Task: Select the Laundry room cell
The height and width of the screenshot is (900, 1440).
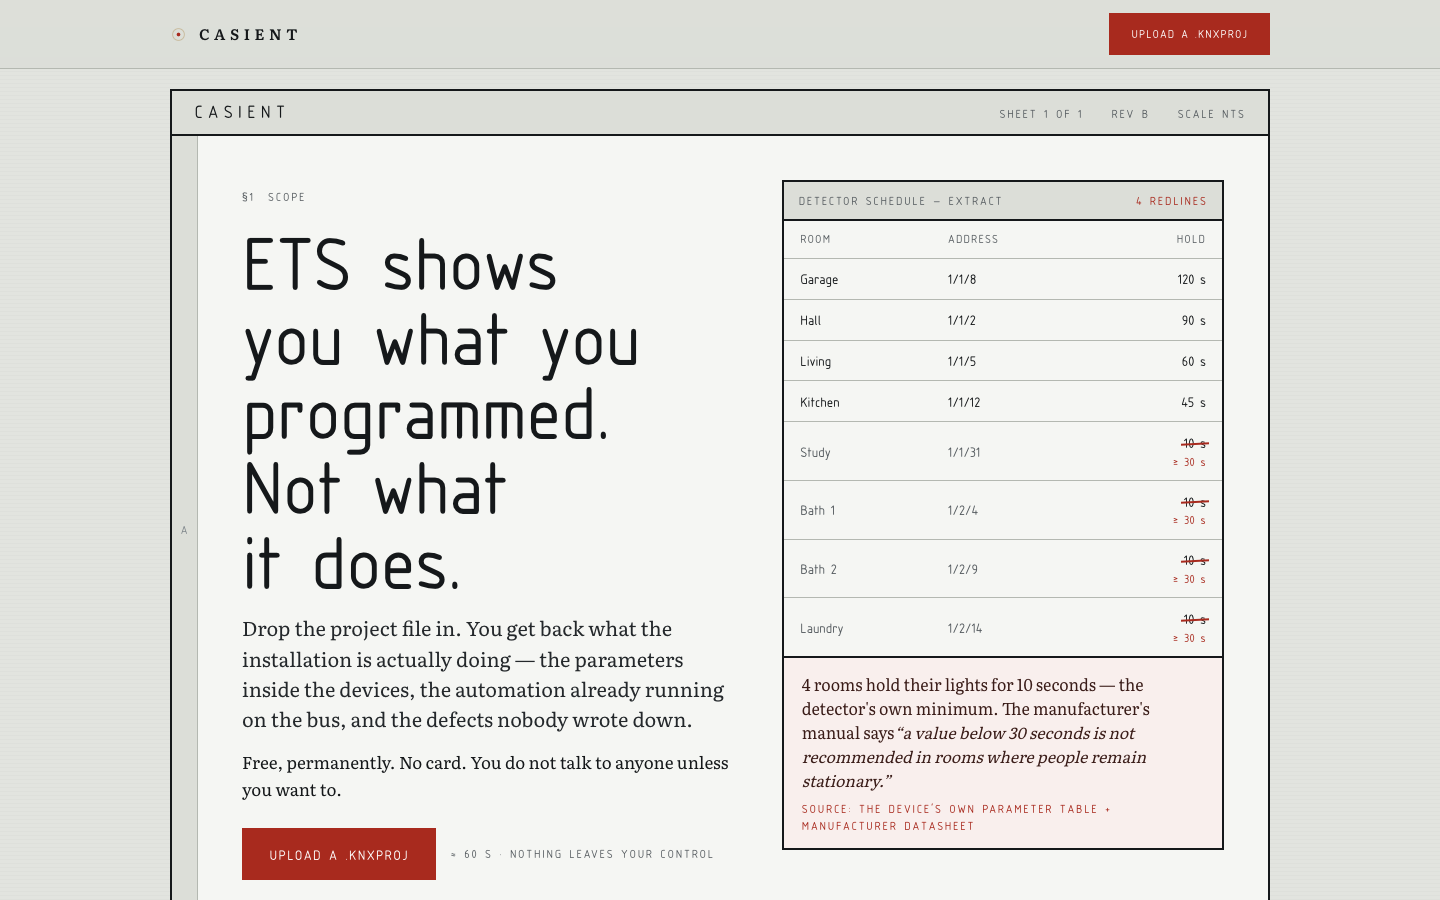Action: pyautogui.click(x=822, y=629)
